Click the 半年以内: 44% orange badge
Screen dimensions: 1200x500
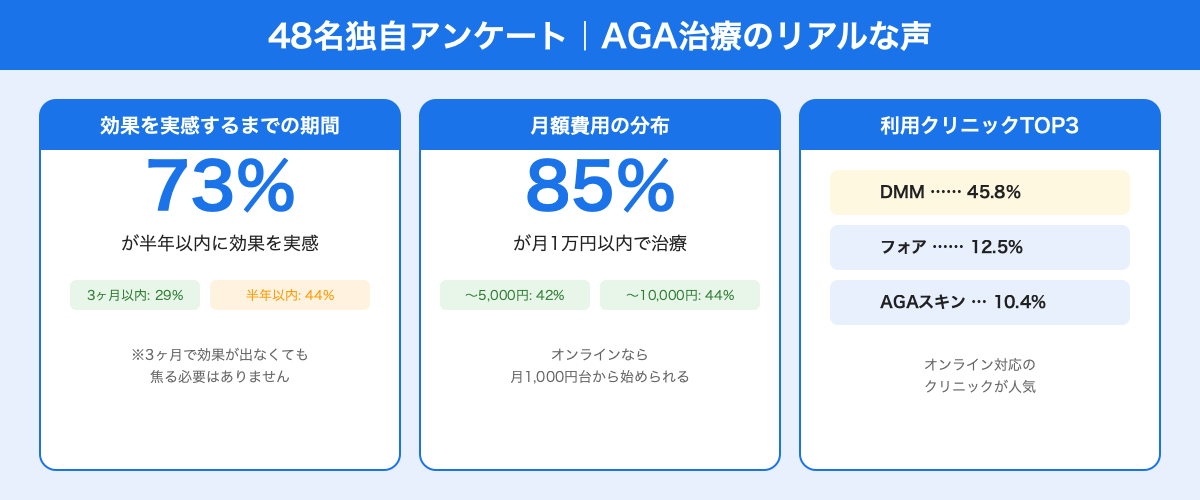click(290, 295)
